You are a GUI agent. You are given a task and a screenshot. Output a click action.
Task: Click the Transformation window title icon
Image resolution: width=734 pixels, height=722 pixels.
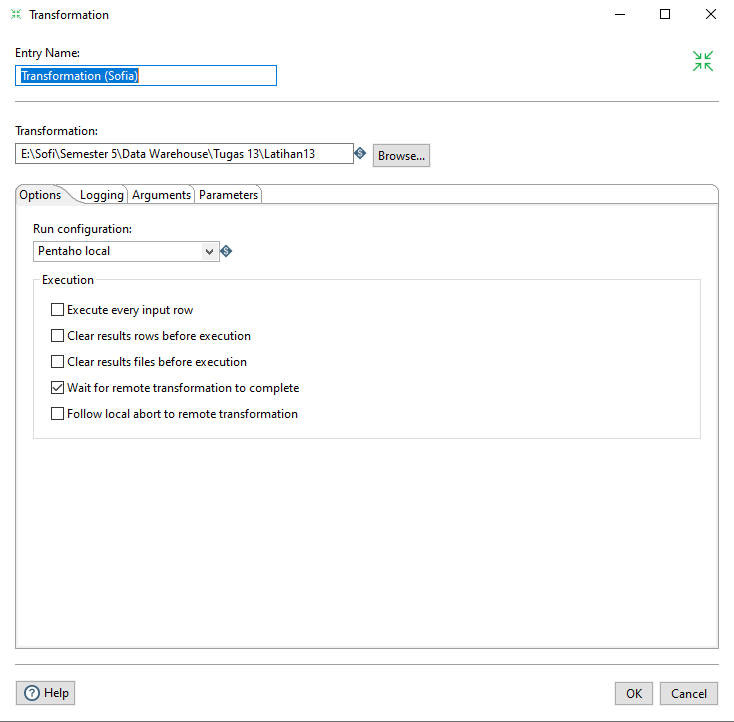click(x=16, y=15)
